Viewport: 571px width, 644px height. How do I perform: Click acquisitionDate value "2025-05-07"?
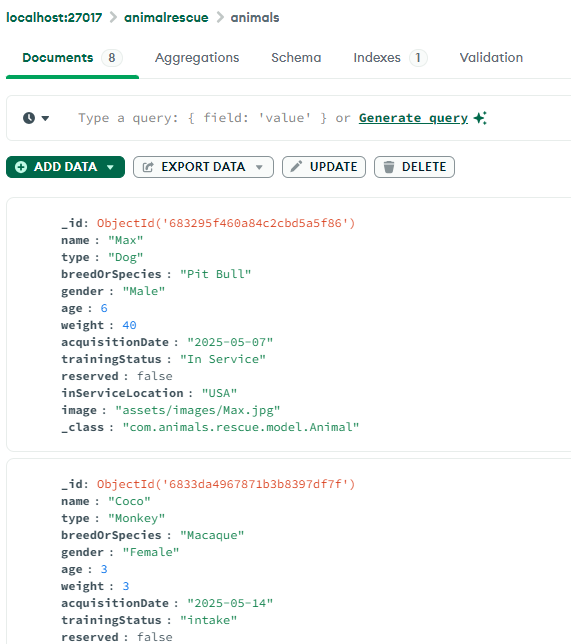tap(230, 342)
